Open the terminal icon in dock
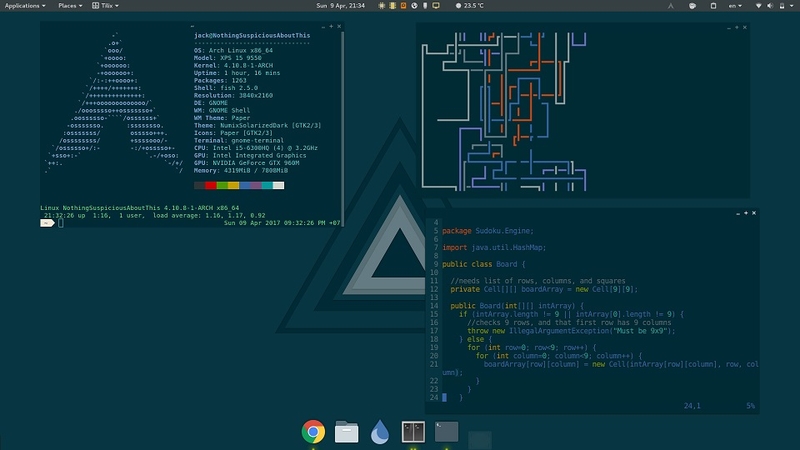This screenshot has width=800, height=450. point(446,431)
